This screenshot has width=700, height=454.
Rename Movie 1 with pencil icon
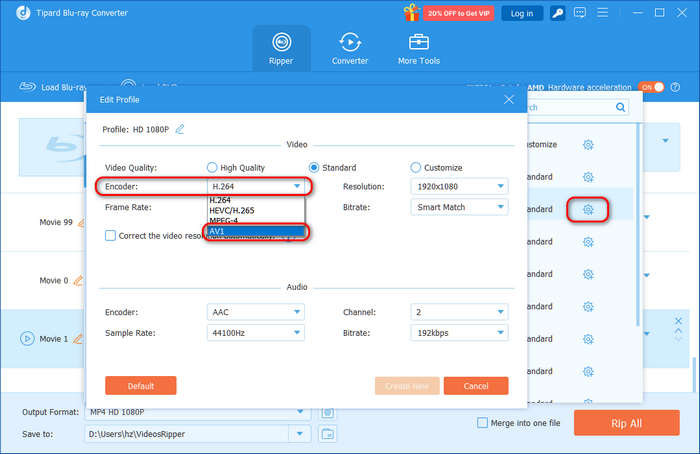click(x=78, y=339)
